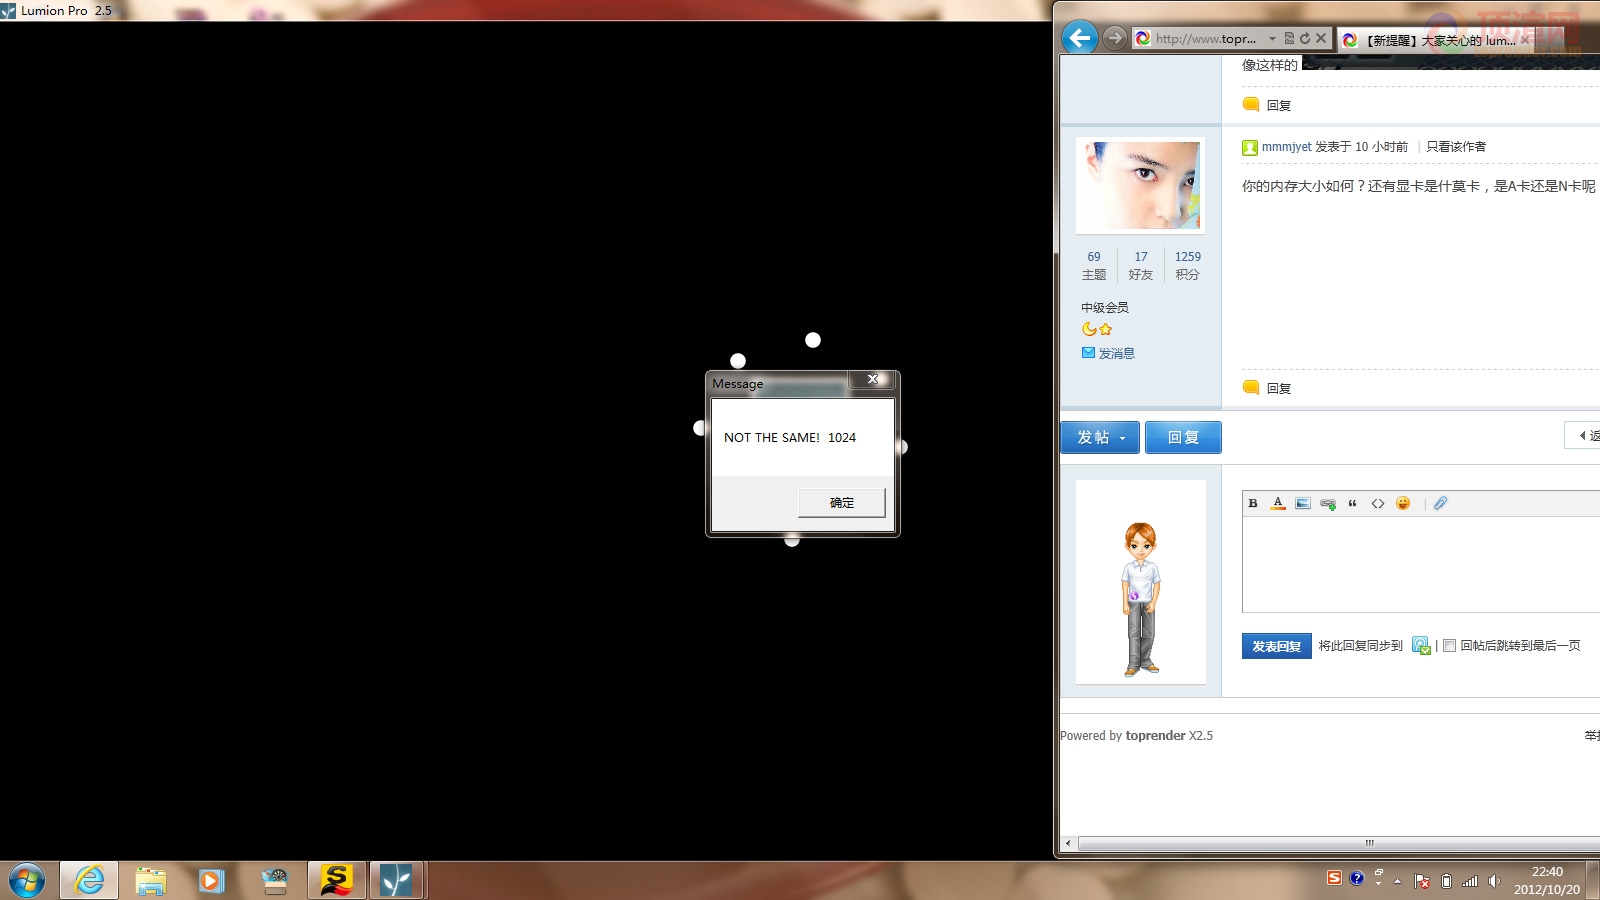
Task: Click the sync-reply account icon
Action: click(x=1421, y=646)
